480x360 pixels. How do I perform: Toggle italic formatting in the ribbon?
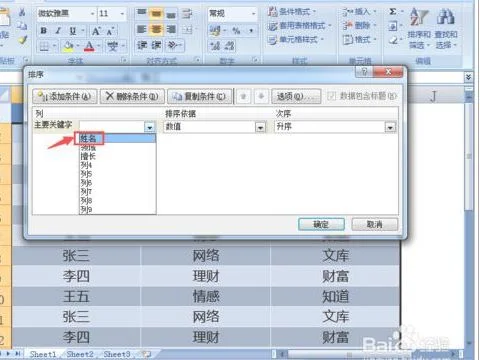click(x=58, y=31)
